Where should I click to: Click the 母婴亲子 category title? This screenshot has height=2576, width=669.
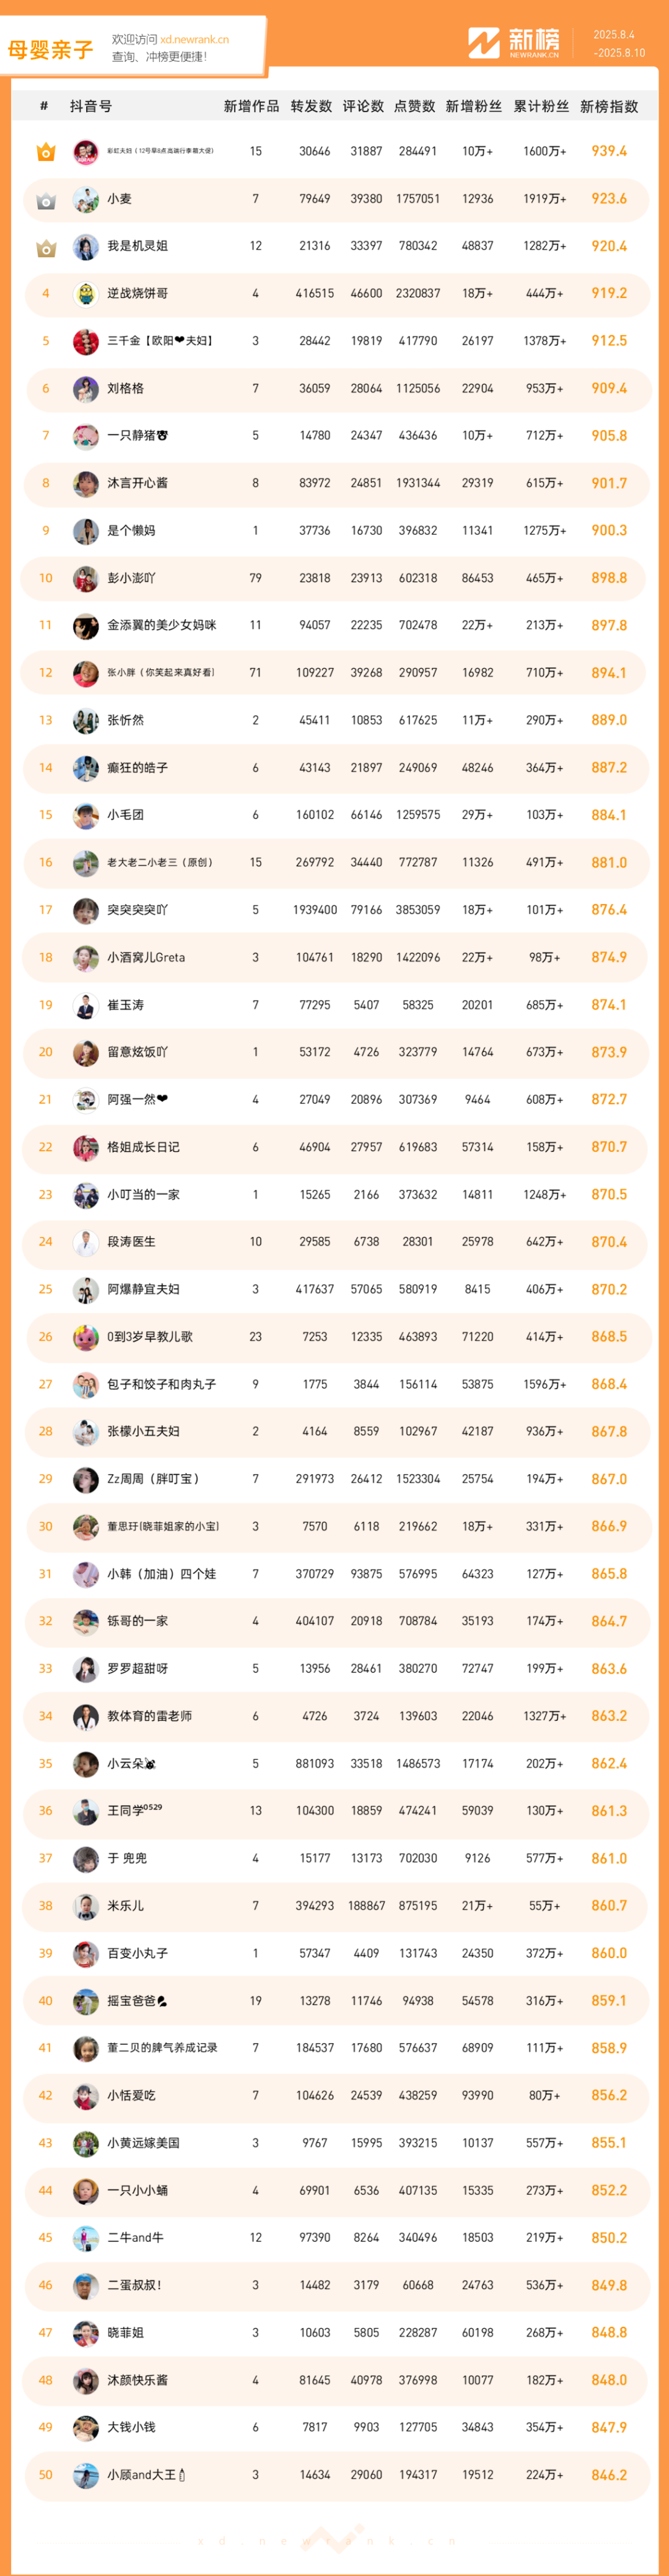pyautogui.click(x=50, y=49)
